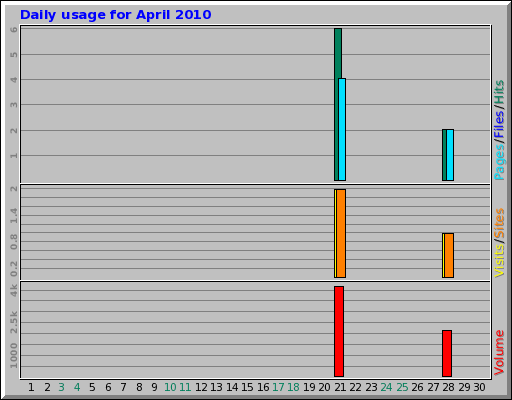Click the red Volume bar on day 21

pos(339,331)
